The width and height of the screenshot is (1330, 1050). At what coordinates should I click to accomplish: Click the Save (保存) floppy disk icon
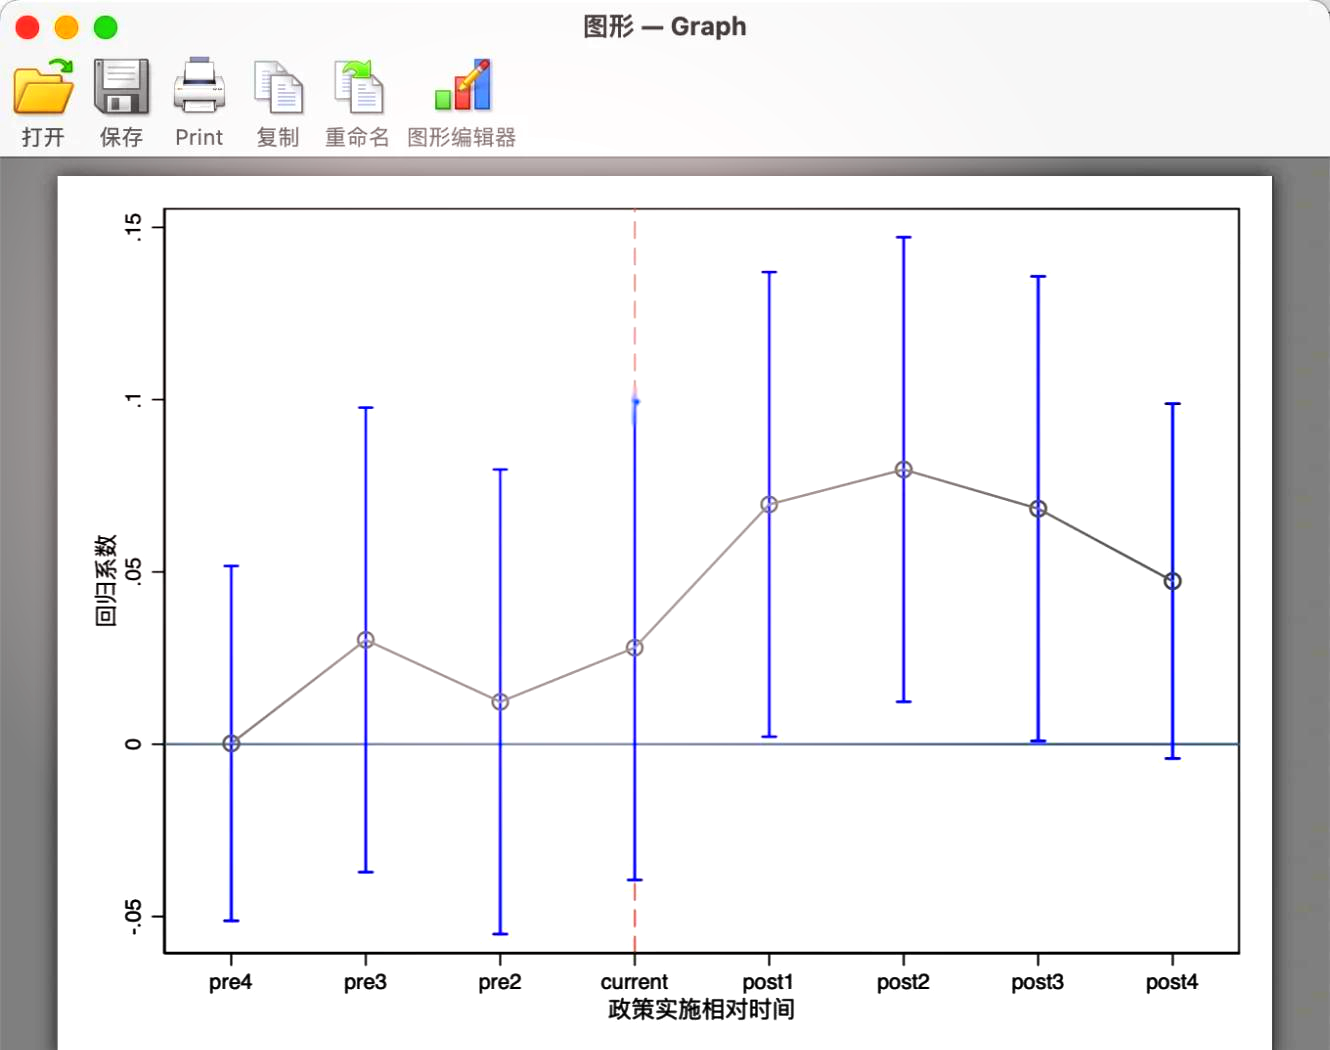point(121,86)
